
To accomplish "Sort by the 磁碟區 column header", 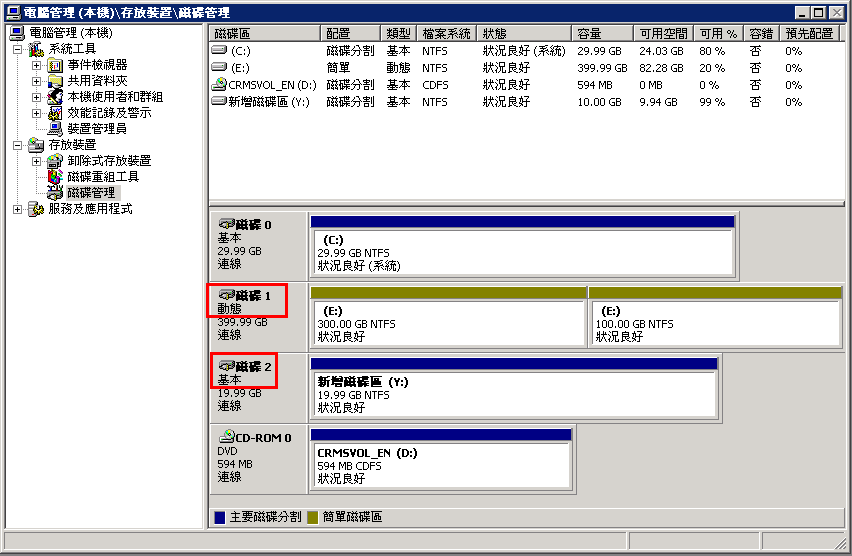I will pyautogui.click(x=265, y=34).
